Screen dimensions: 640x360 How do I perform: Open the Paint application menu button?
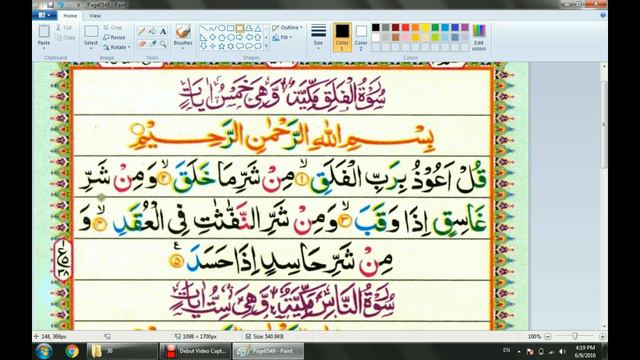[x=44, y=15]
